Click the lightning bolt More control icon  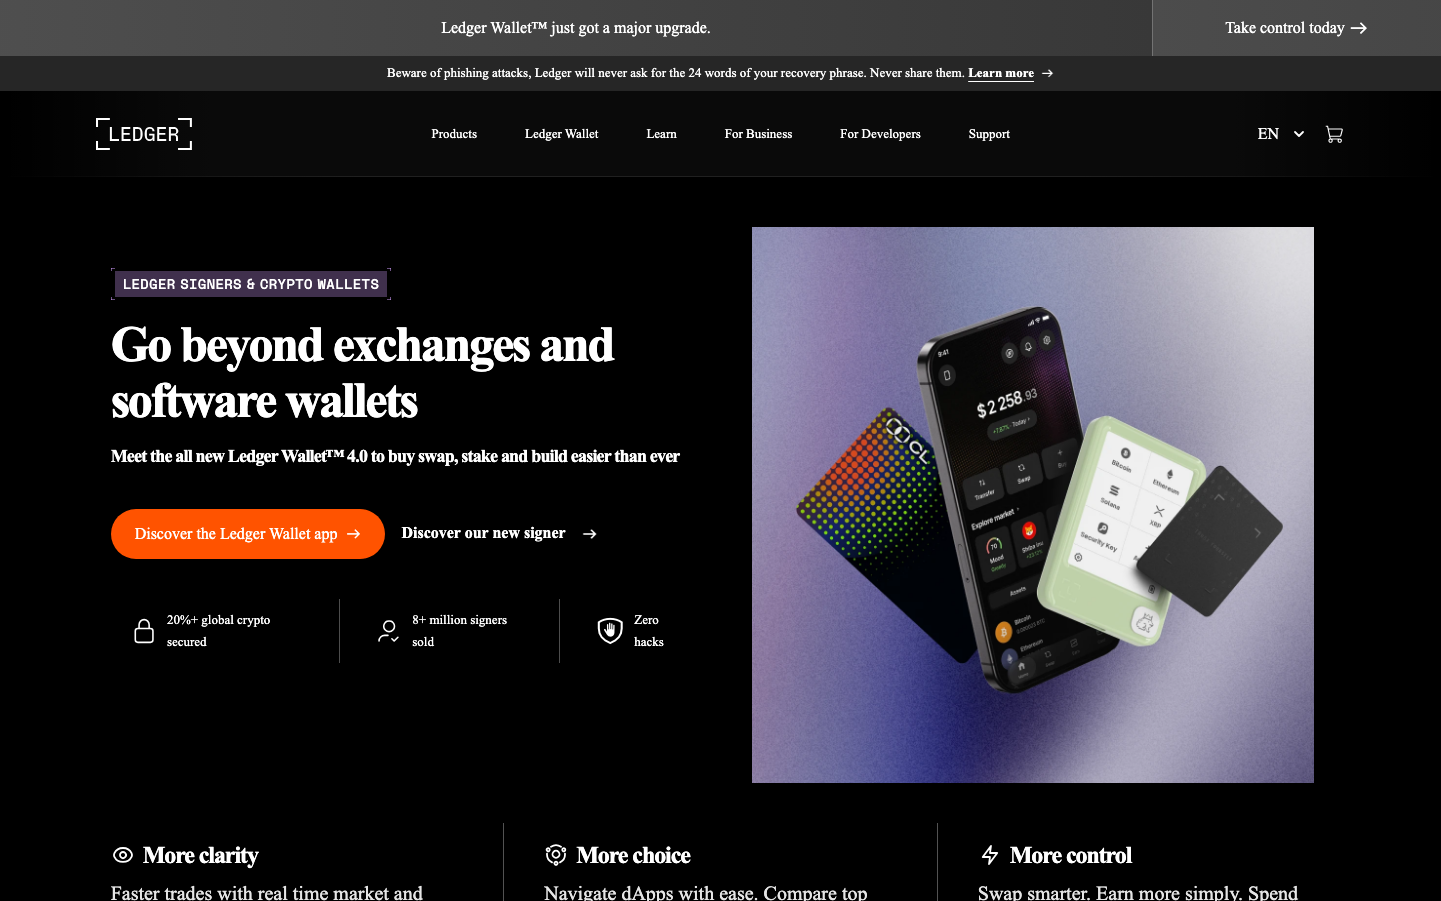coord(990,855)
